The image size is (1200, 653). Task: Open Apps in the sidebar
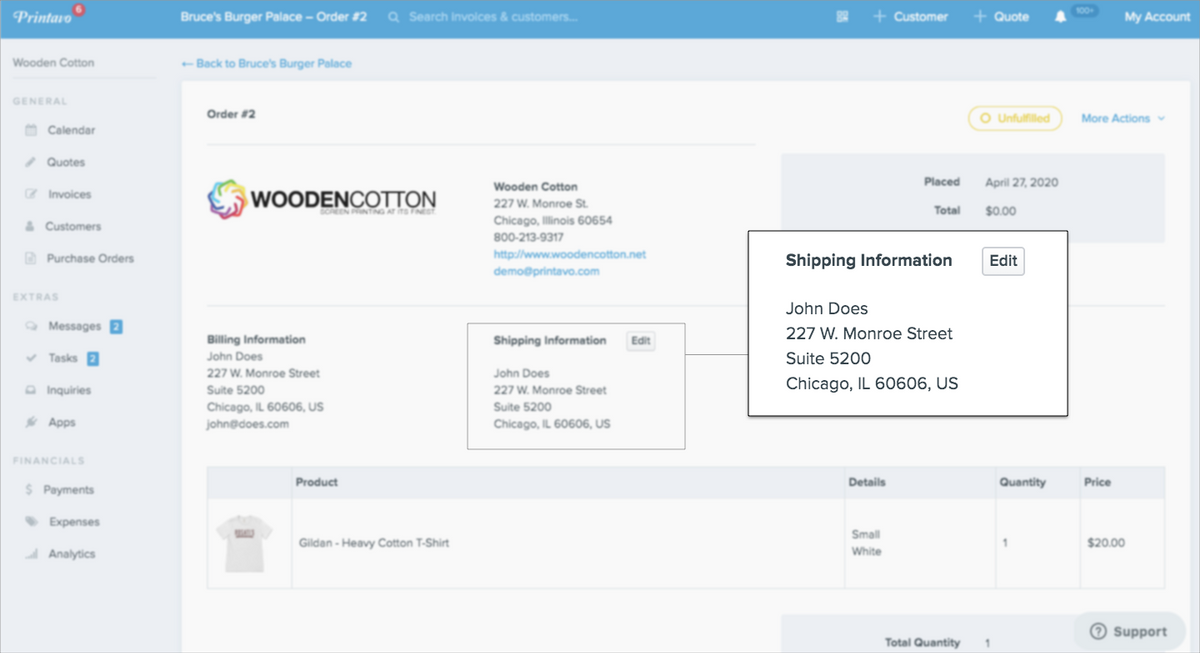click(60, 422)
